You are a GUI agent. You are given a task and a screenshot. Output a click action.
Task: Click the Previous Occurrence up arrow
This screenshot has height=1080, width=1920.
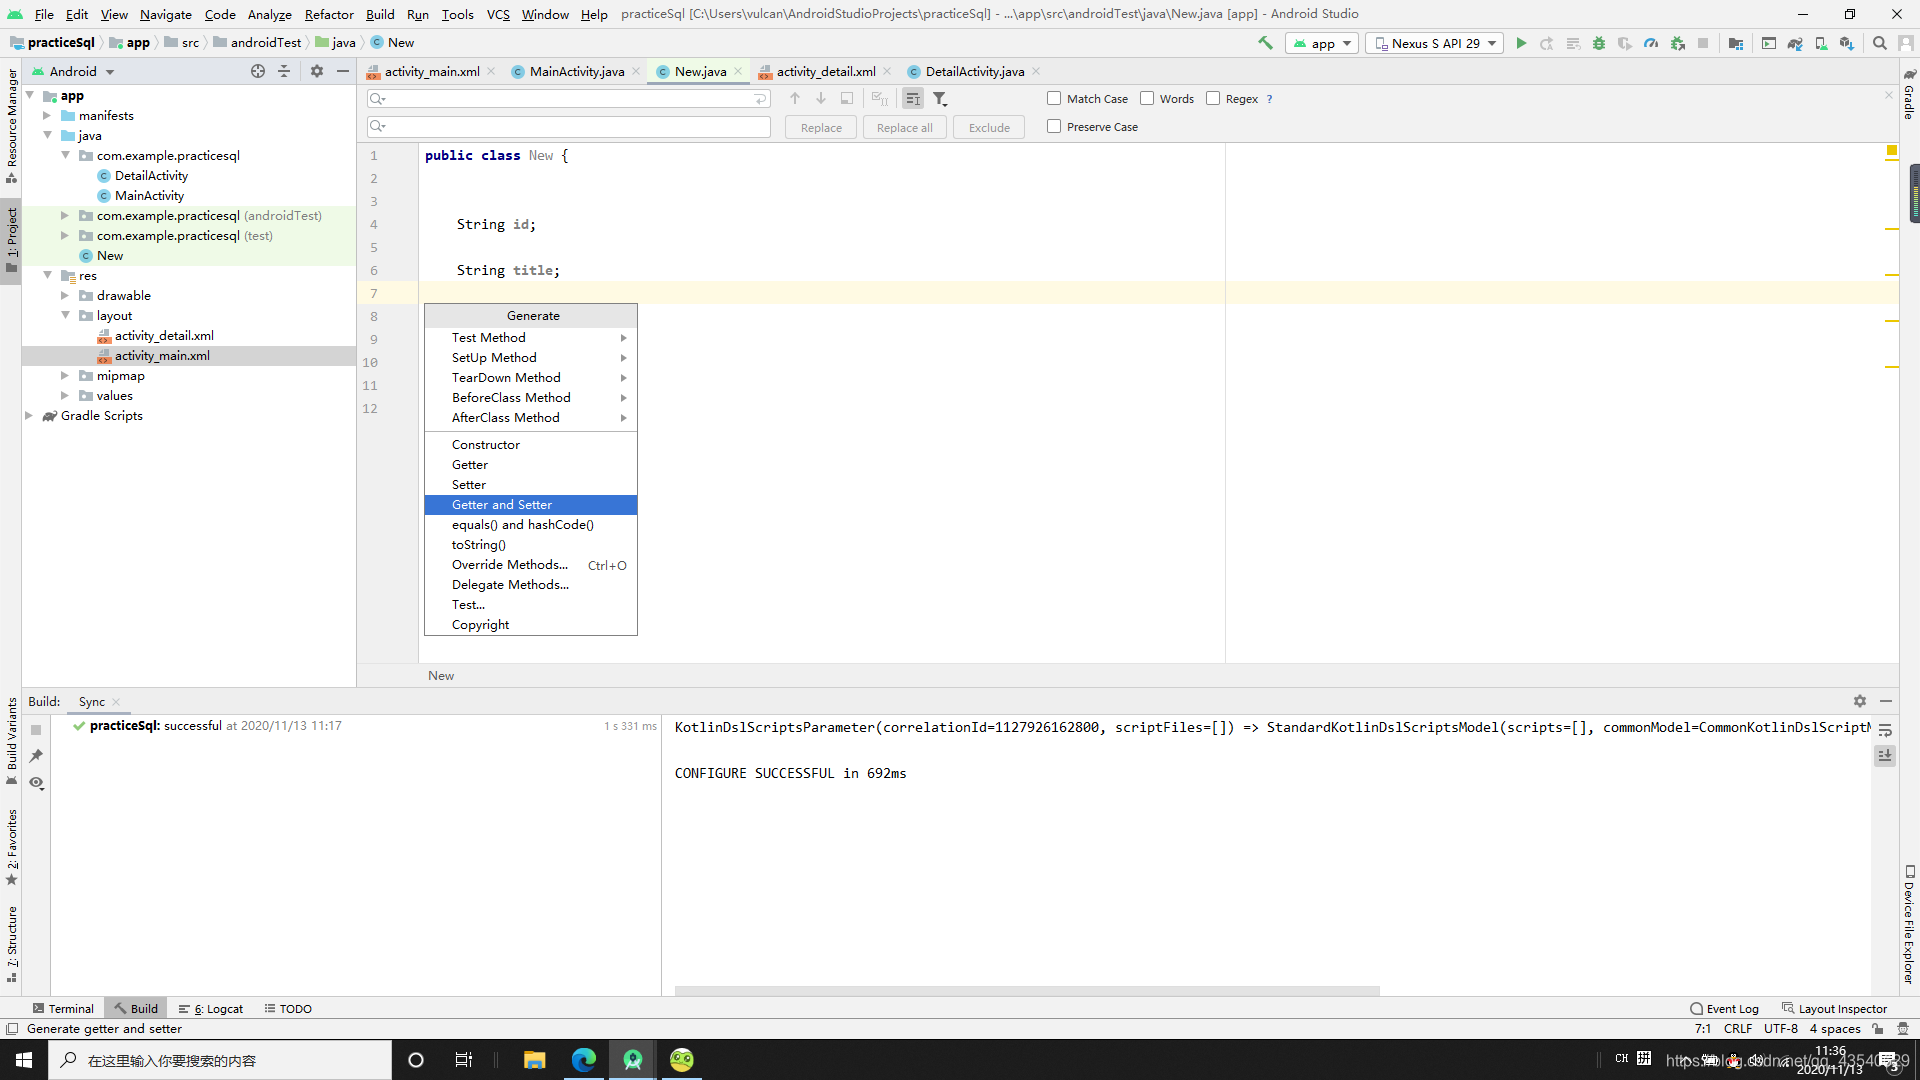click(795, 98)
